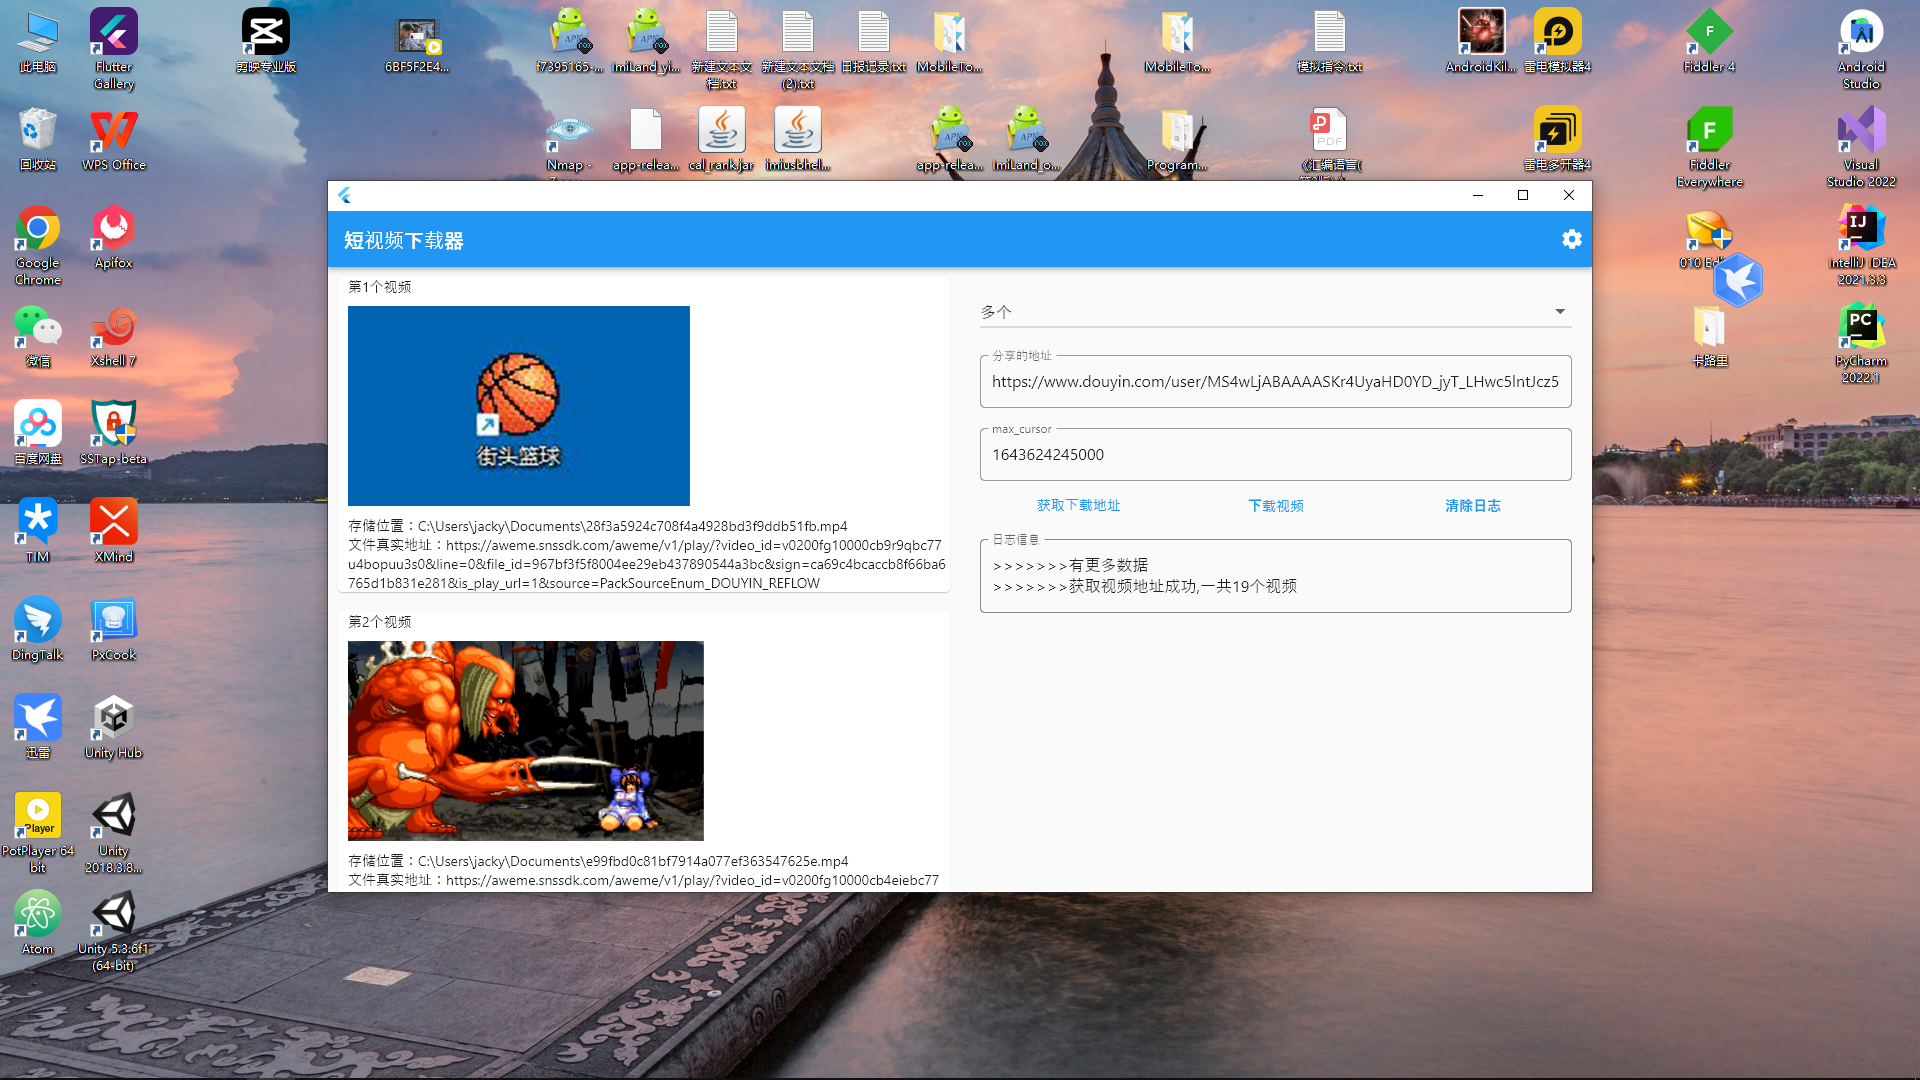Click the 获取下载地址 button

[x=1078, y=506]
